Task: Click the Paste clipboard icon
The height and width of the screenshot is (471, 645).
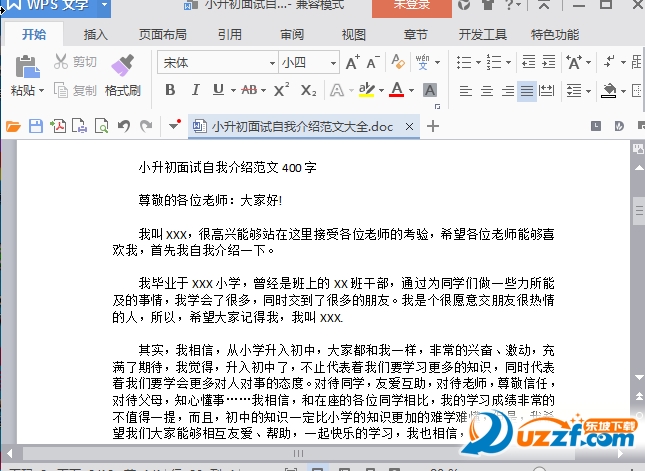Action: (27, 66)
